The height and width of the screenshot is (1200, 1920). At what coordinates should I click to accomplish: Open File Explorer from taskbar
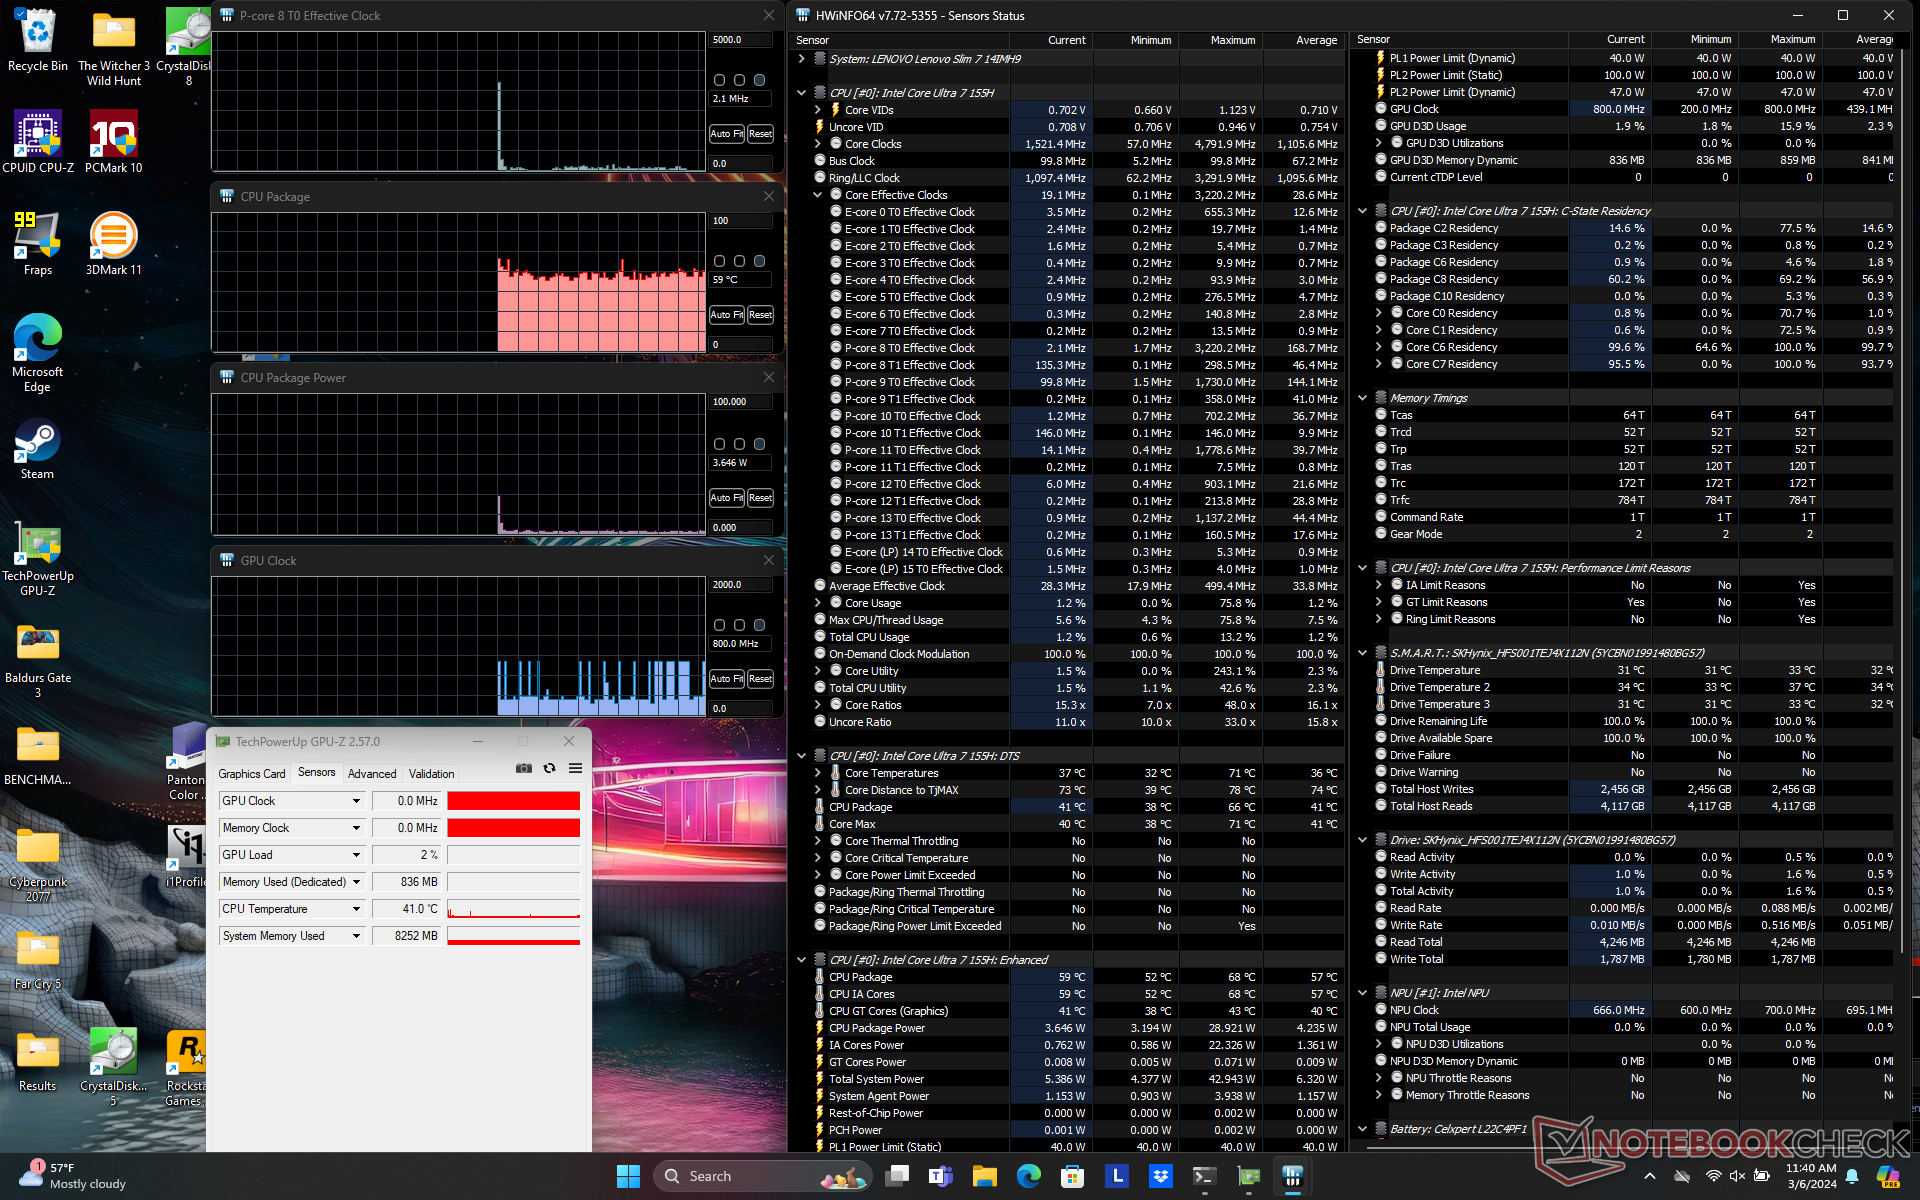tap(985, 1176)
